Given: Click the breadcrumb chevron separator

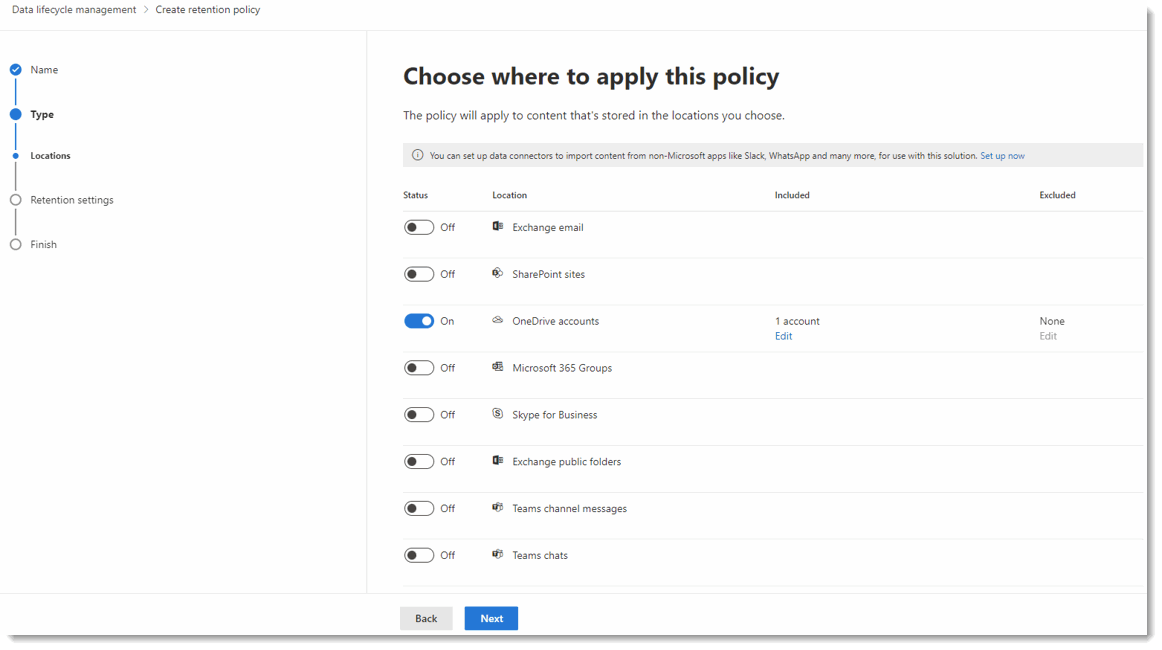Looking at the screenshot, I should tap(146, 10).
